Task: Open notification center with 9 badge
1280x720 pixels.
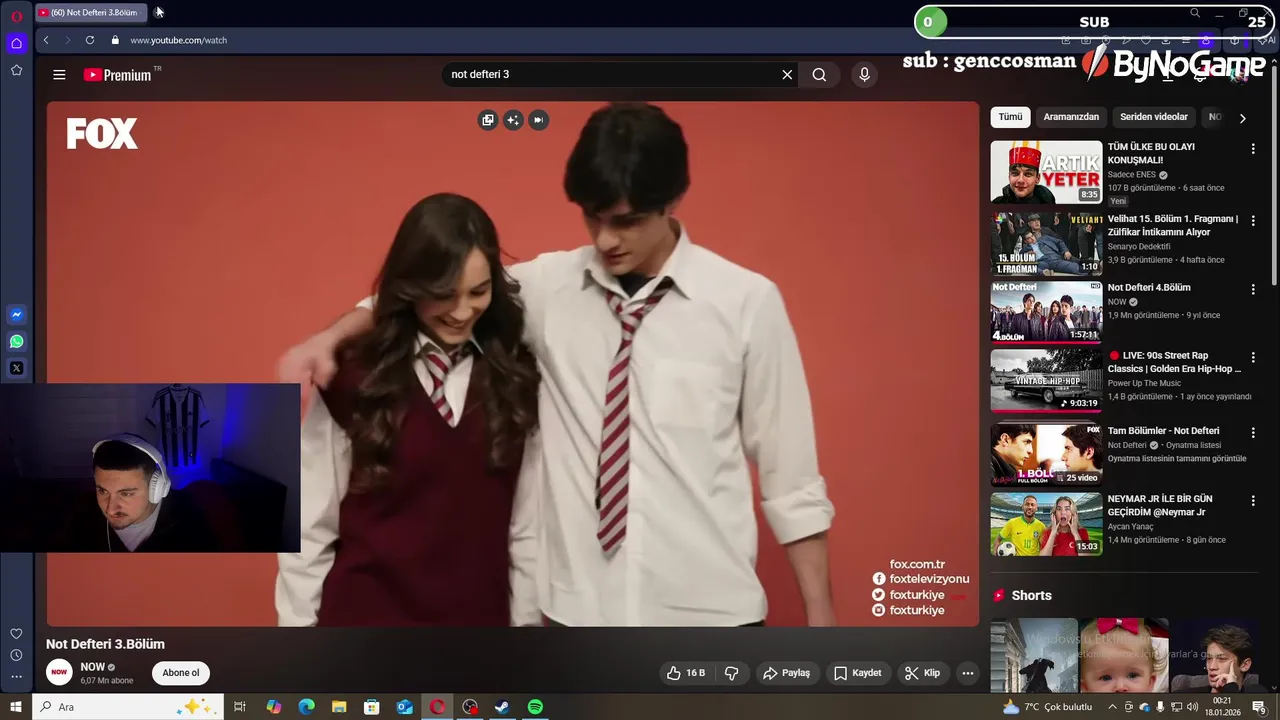Action: click(1259, 707)
